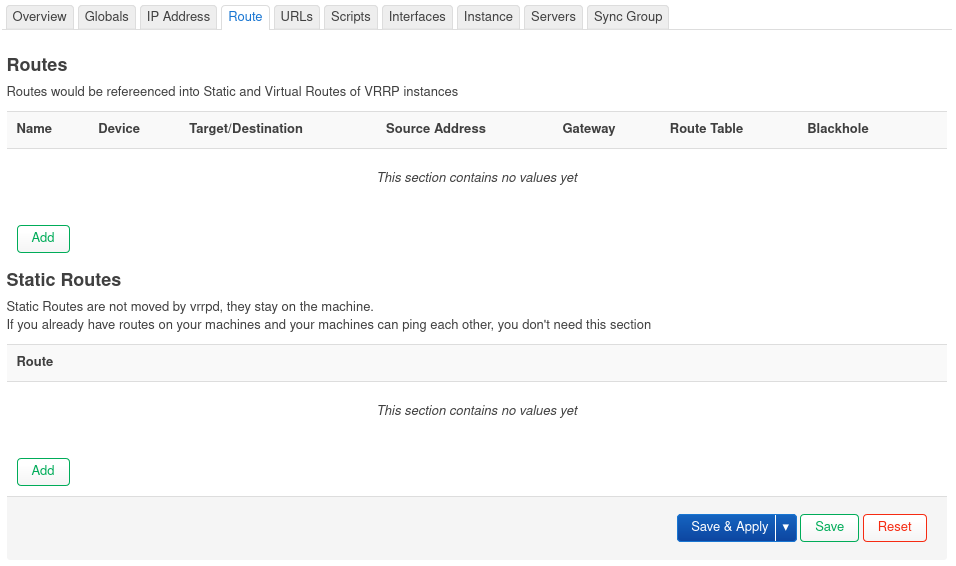956x566 pixels.
Task: Click the Name column header
Action: point(34,129)
